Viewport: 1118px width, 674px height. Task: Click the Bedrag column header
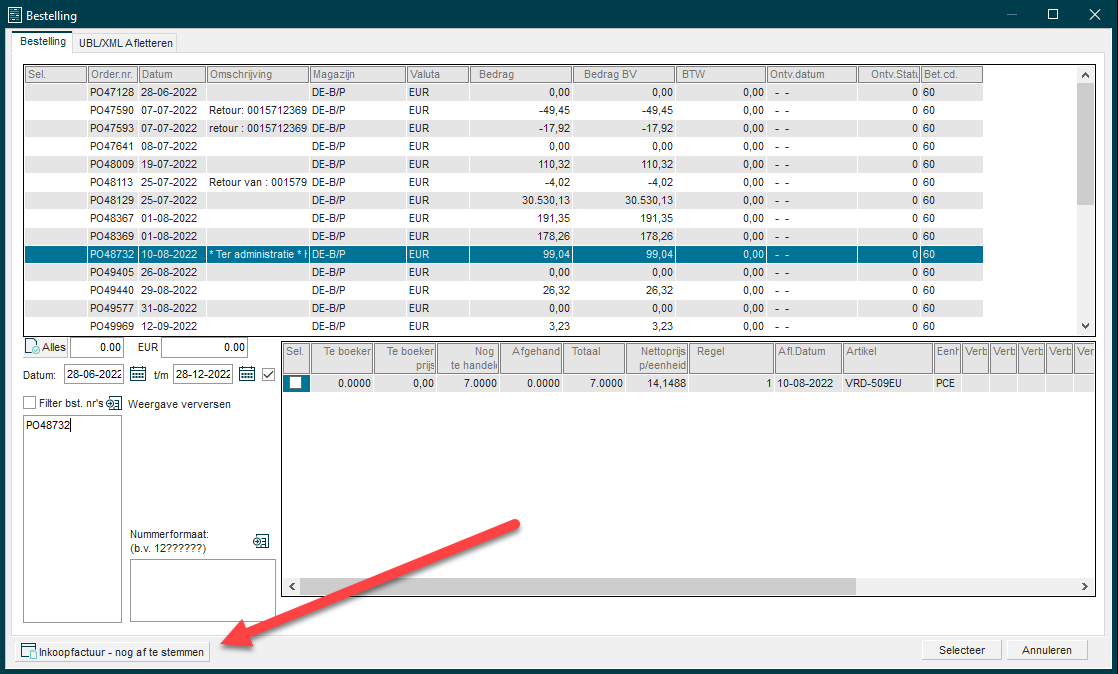[x=521, y=74]
